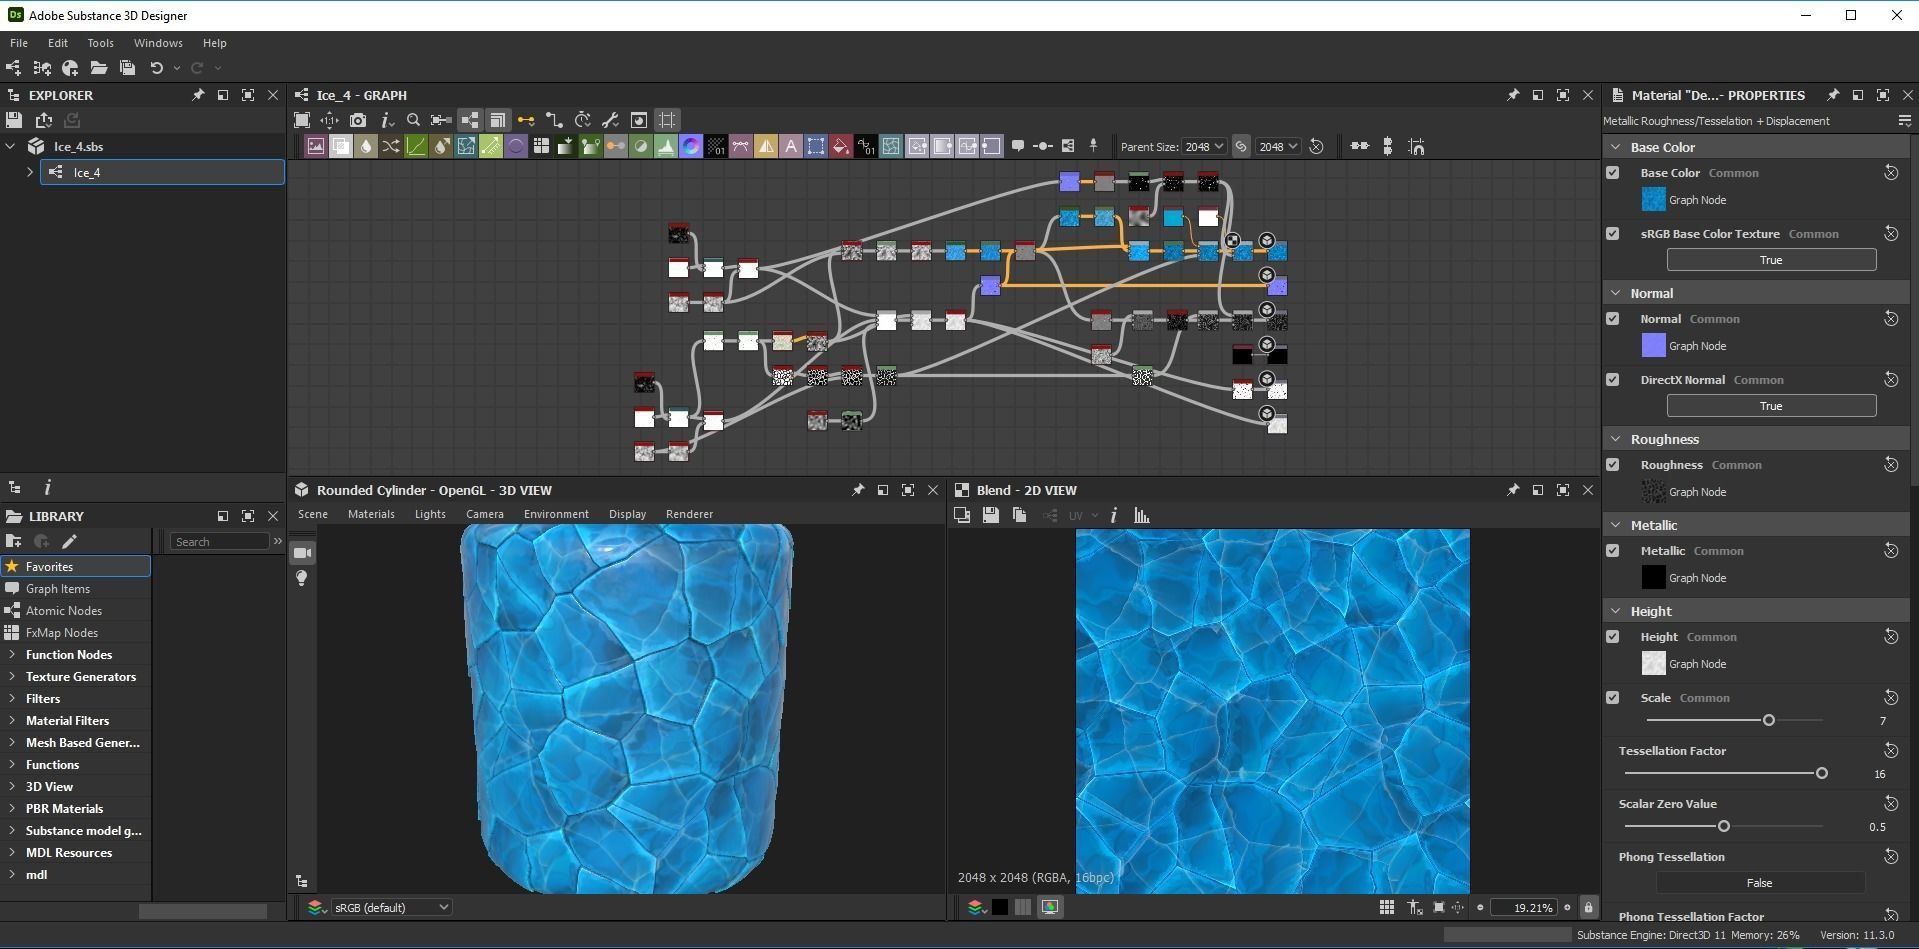Add a Text node with the A icon
Image resolution: width=1919 pixels, height=949 pixels.
pyautogui.click(x=791, y=146)
